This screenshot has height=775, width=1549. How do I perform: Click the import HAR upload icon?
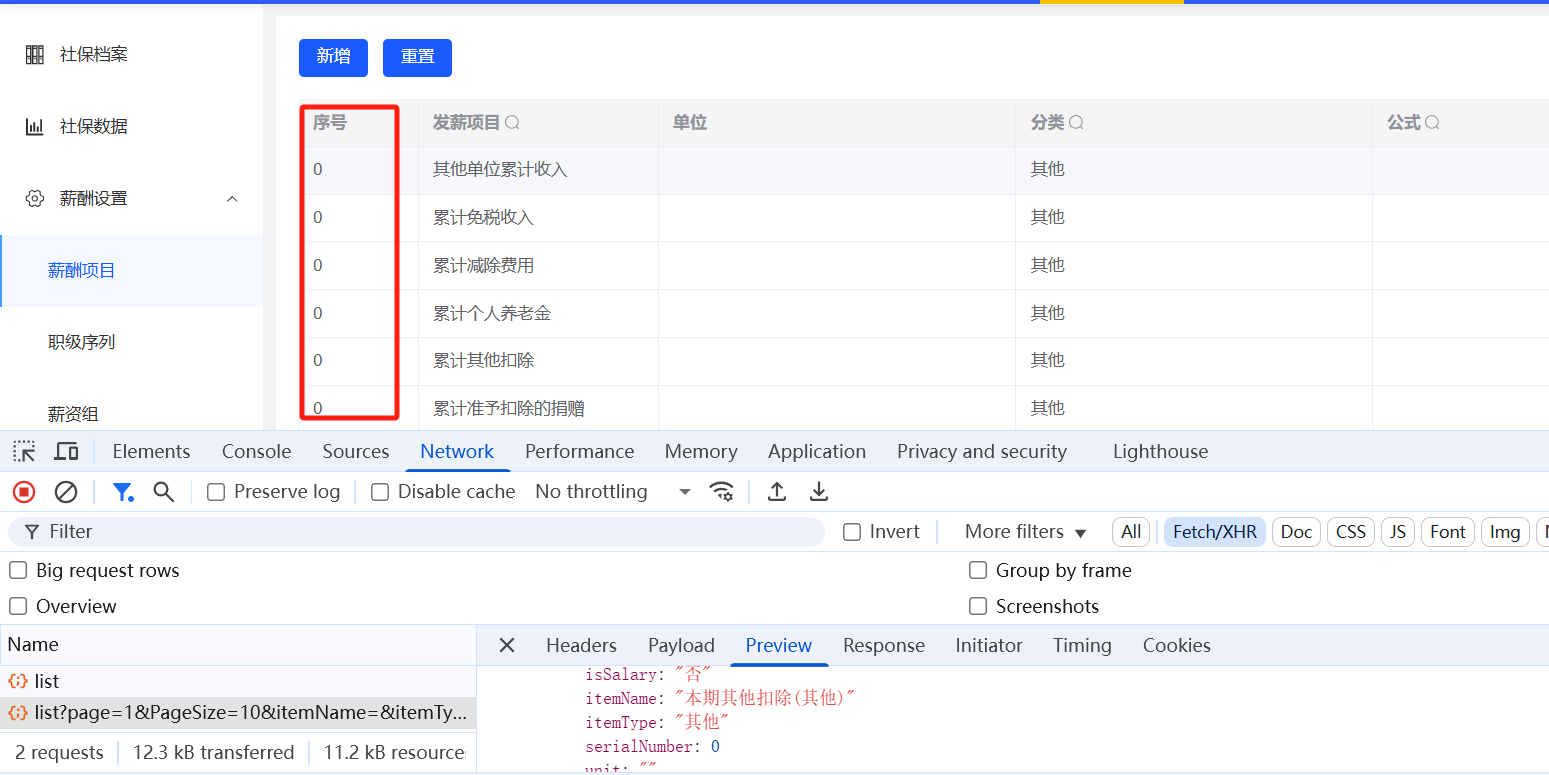pos(776,491)
